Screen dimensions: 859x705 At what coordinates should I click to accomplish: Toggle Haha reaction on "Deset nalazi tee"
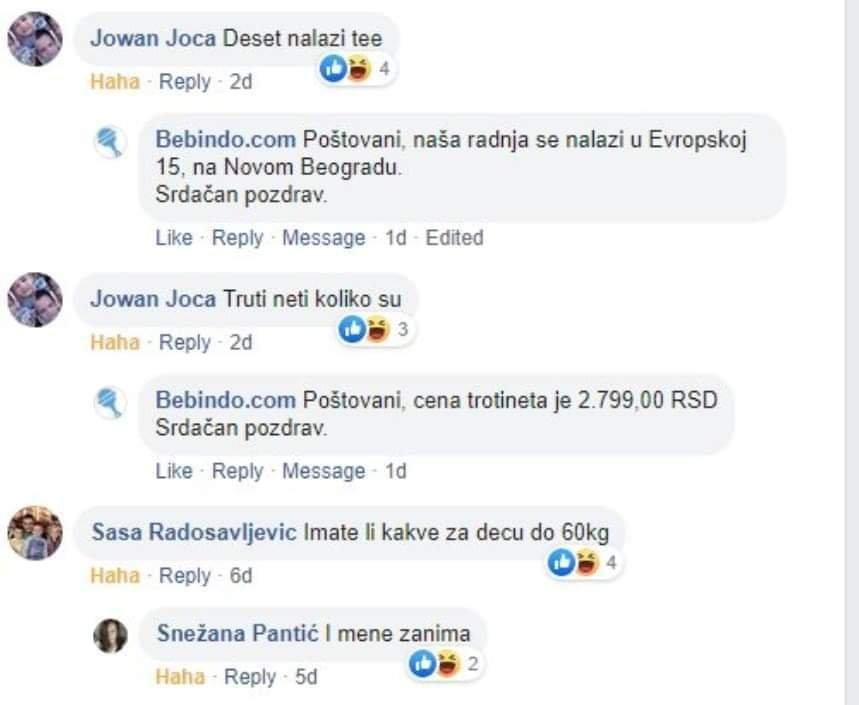115,82
